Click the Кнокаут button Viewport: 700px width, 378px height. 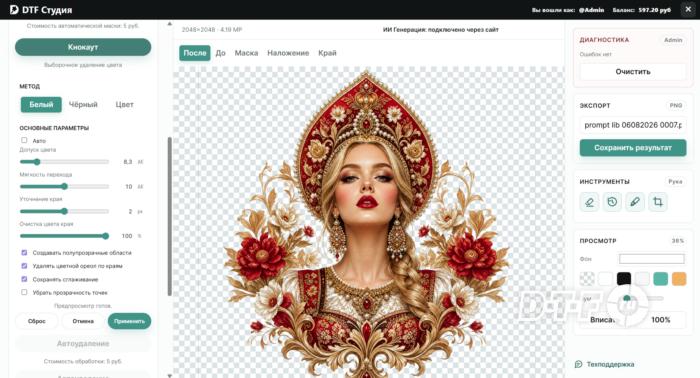[83, 47]
